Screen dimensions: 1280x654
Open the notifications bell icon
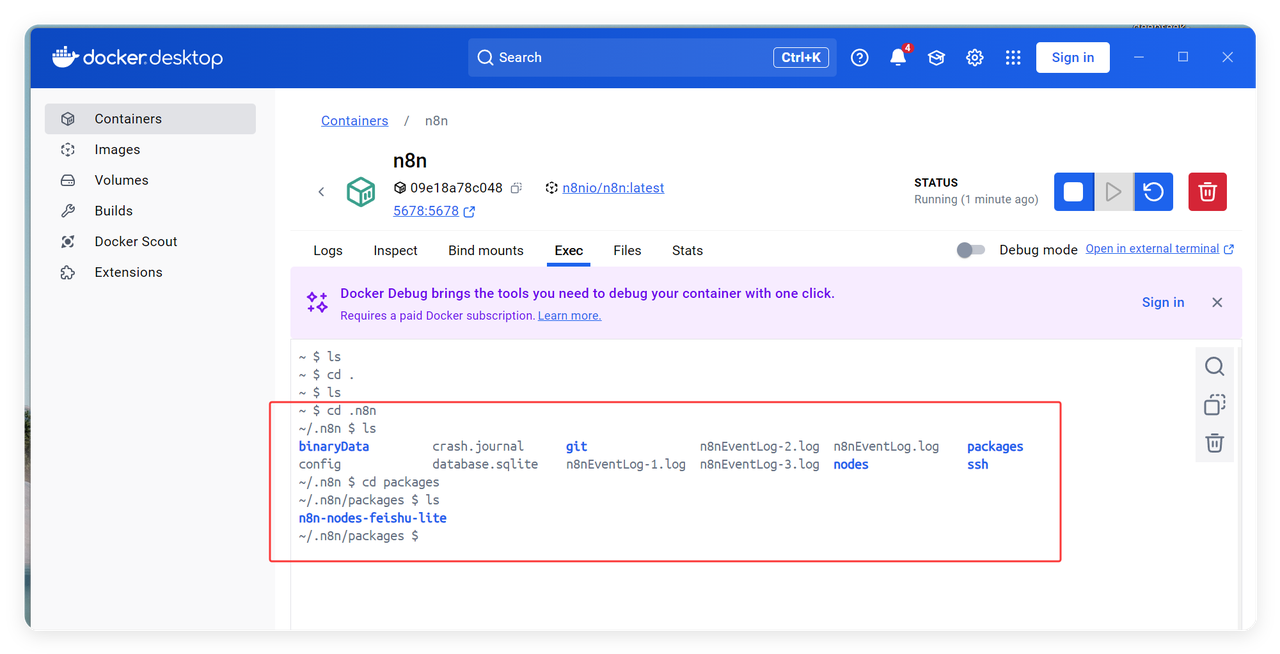898,57
